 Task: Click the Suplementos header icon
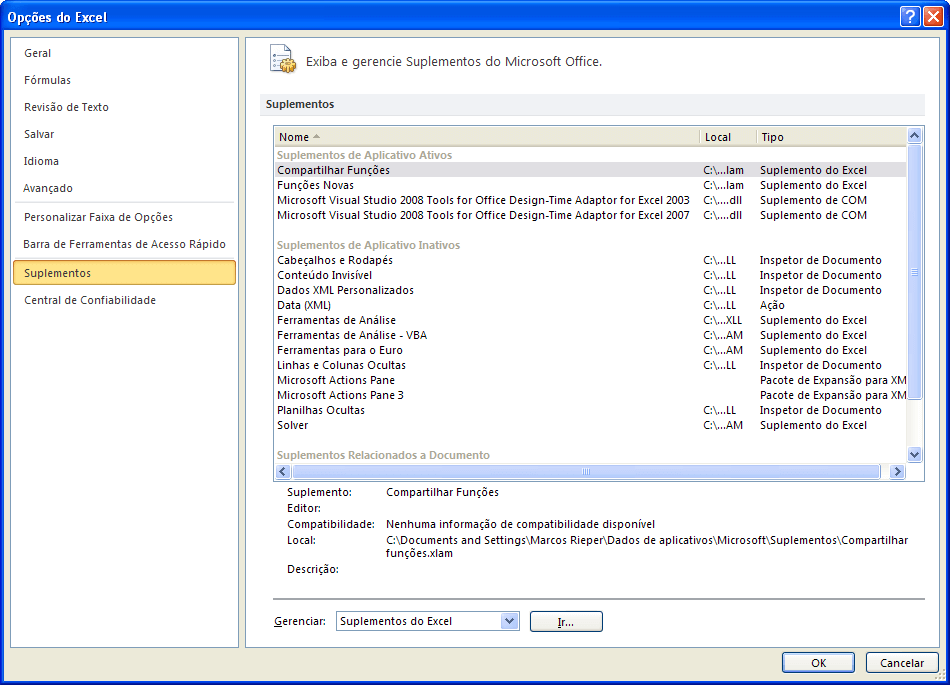coord(283,59)
